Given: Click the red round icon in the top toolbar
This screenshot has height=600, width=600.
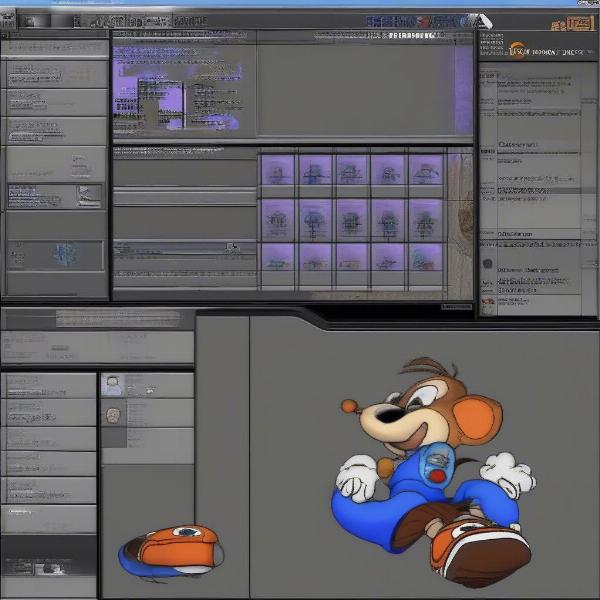Looking at the screenshot, I should pos(424,22).
